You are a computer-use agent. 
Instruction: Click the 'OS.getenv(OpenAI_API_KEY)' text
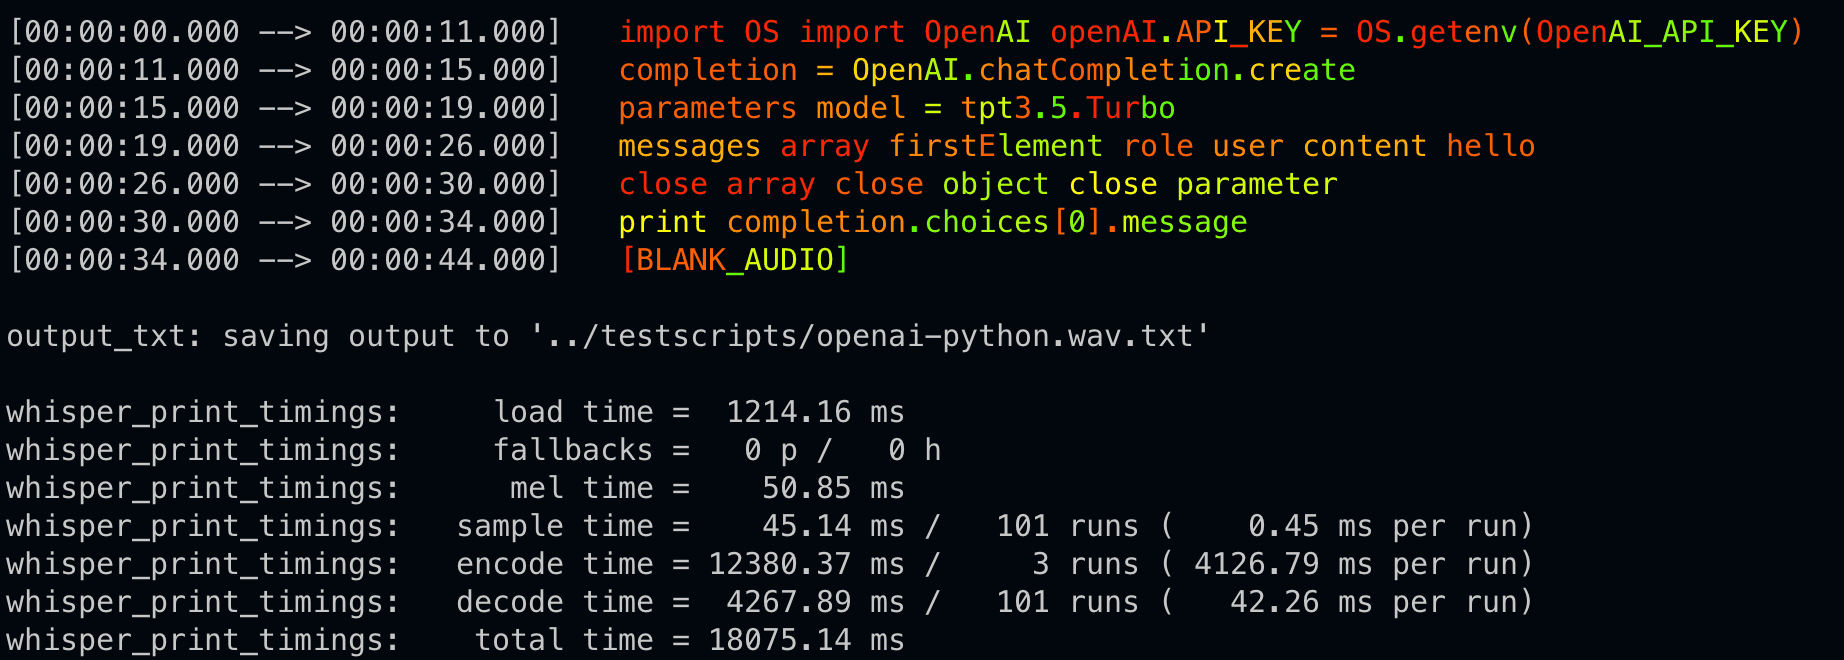point(1579,32)
